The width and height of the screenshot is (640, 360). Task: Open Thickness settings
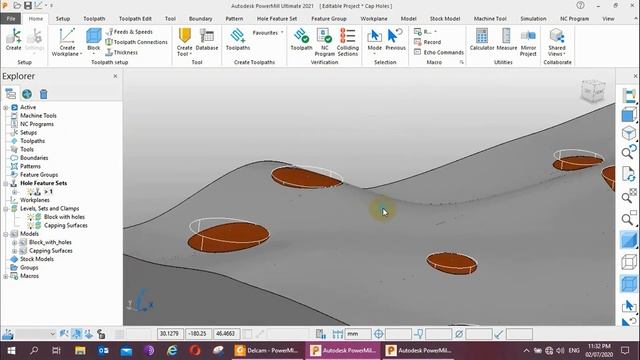click(x=122, y=52)
